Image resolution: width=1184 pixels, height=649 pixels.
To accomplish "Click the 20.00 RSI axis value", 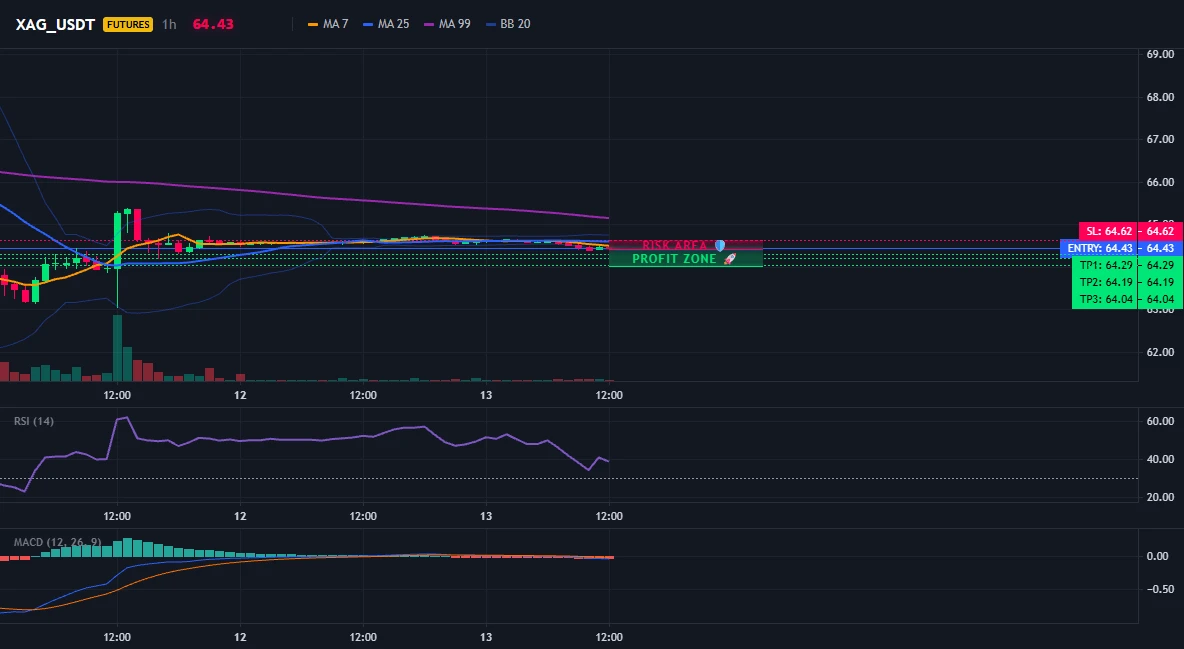I will pyautogui.click(x=1161, y=497).
